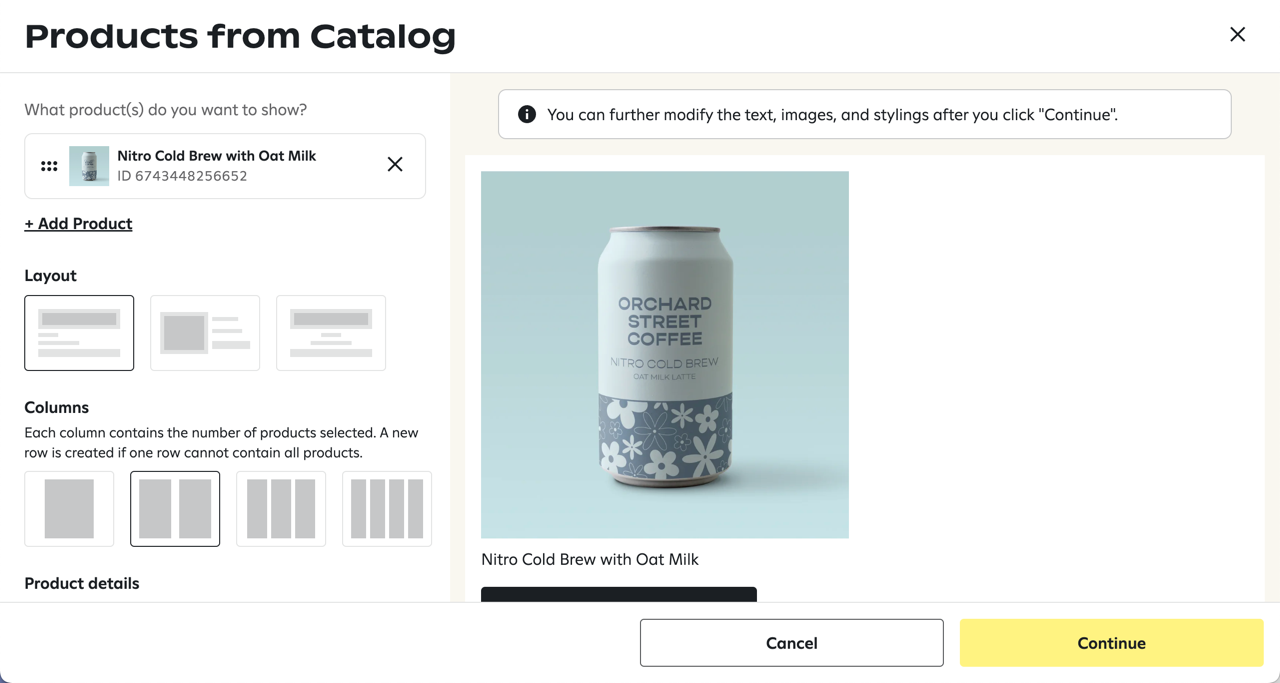Close the Products from Catalog dialog
The image size is (1280, 683).
coord(1237,35)
